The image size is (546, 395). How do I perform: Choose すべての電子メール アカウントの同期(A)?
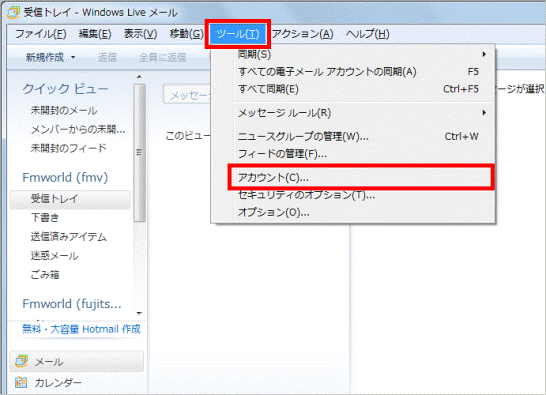(x=362, y=72)
